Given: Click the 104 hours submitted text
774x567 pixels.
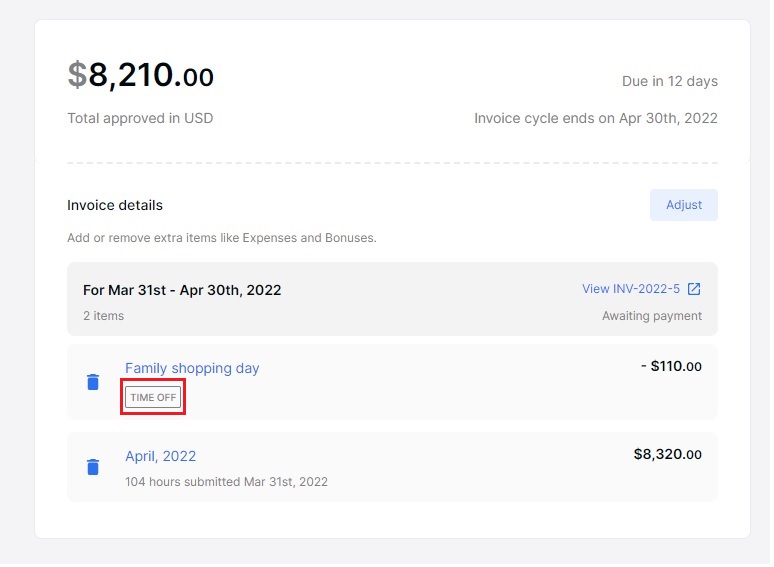Looking at the screenshot, I should coord(226,481).
